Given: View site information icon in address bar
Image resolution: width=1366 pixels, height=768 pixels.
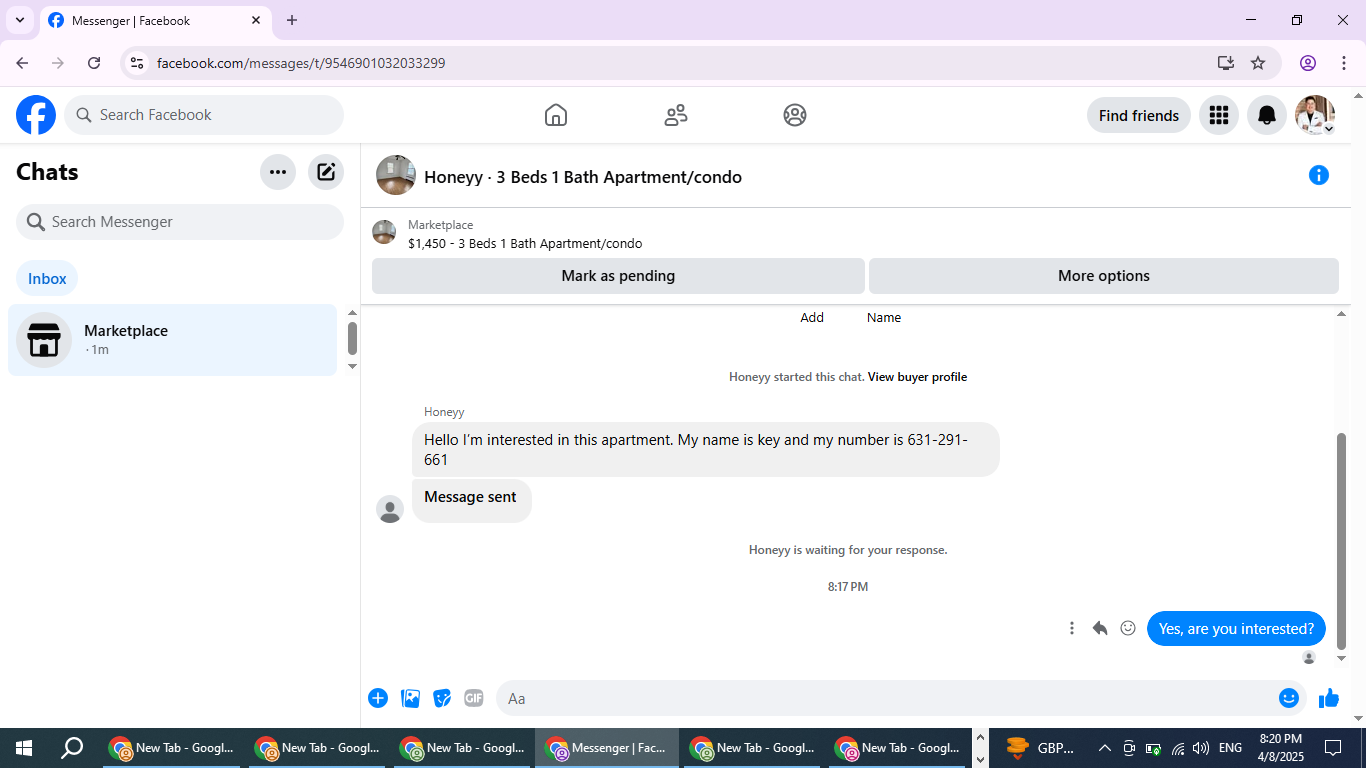Looking at the screenshot, I should (138, 63).
